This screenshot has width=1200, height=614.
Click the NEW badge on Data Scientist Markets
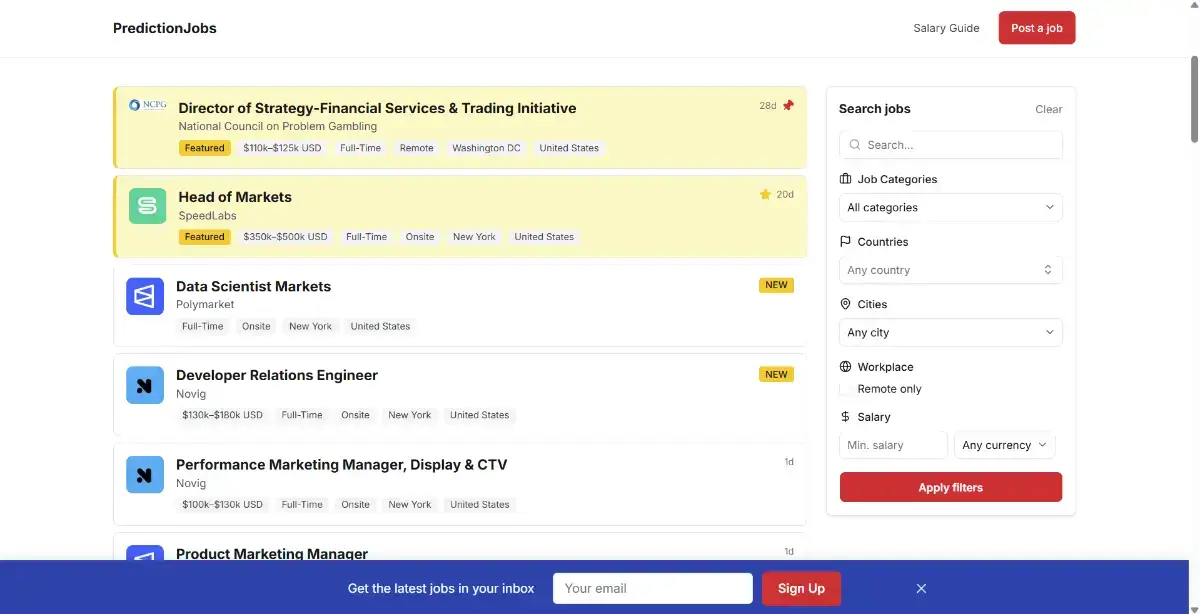click(776, 285)
